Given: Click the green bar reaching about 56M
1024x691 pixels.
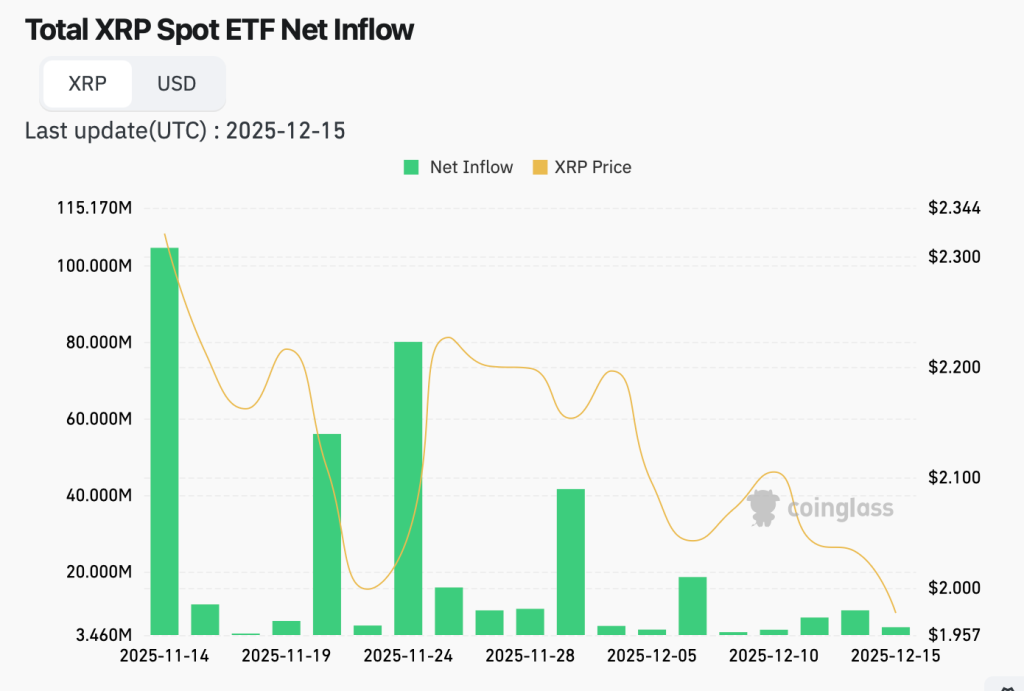Looking at the screenshot, I should pos(327,534).
